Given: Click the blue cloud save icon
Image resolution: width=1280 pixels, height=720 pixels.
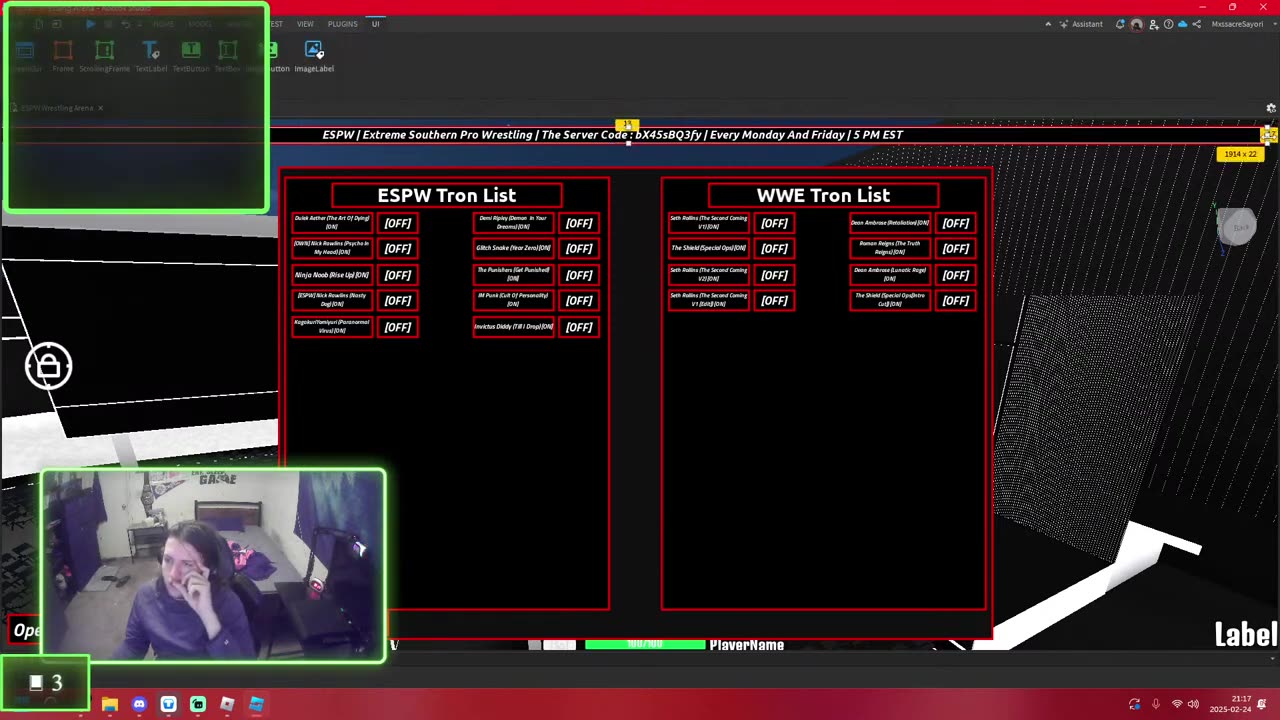Looking at the screenshot, I should coord(1183,24).
